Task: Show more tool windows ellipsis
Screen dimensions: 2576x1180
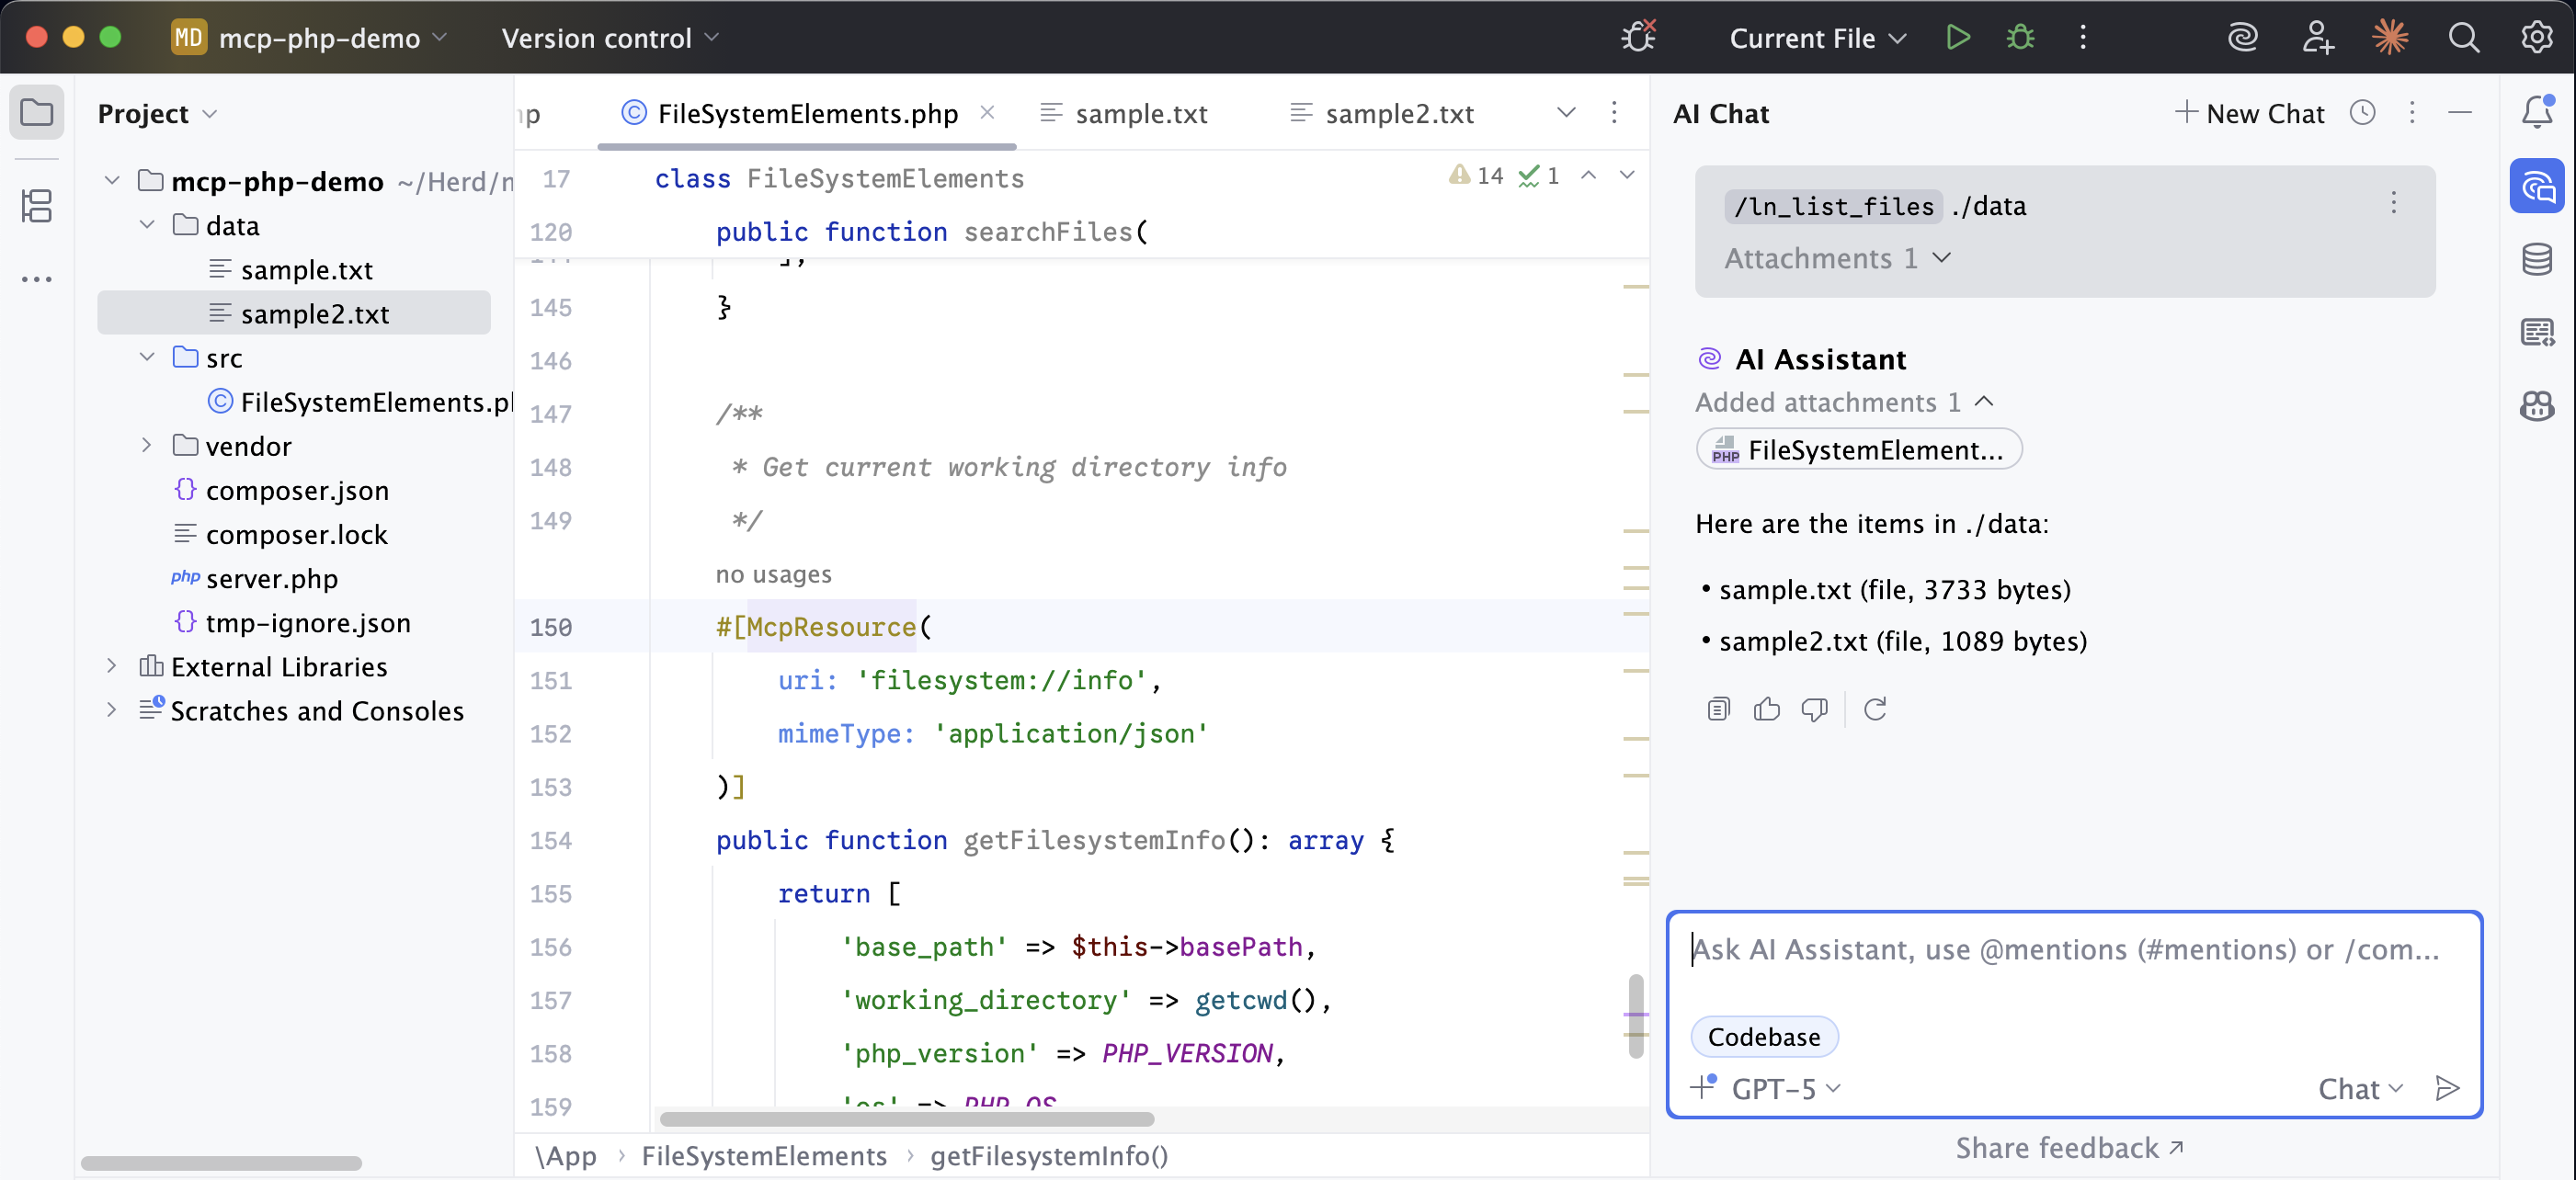Action: tap(37, 279)
